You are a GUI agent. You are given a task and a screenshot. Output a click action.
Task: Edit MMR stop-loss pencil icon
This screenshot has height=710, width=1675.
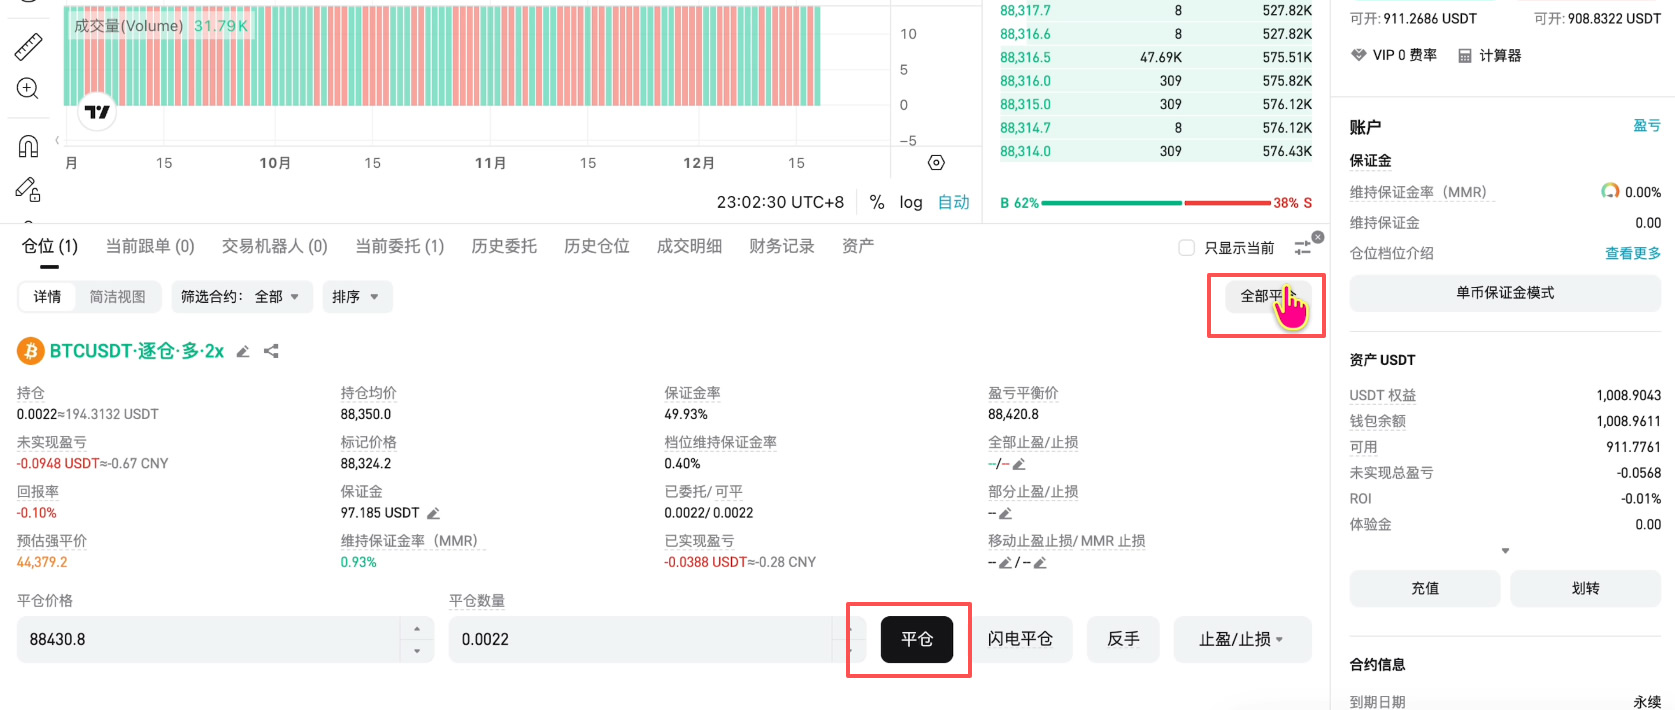click(x=1040, y=563)
